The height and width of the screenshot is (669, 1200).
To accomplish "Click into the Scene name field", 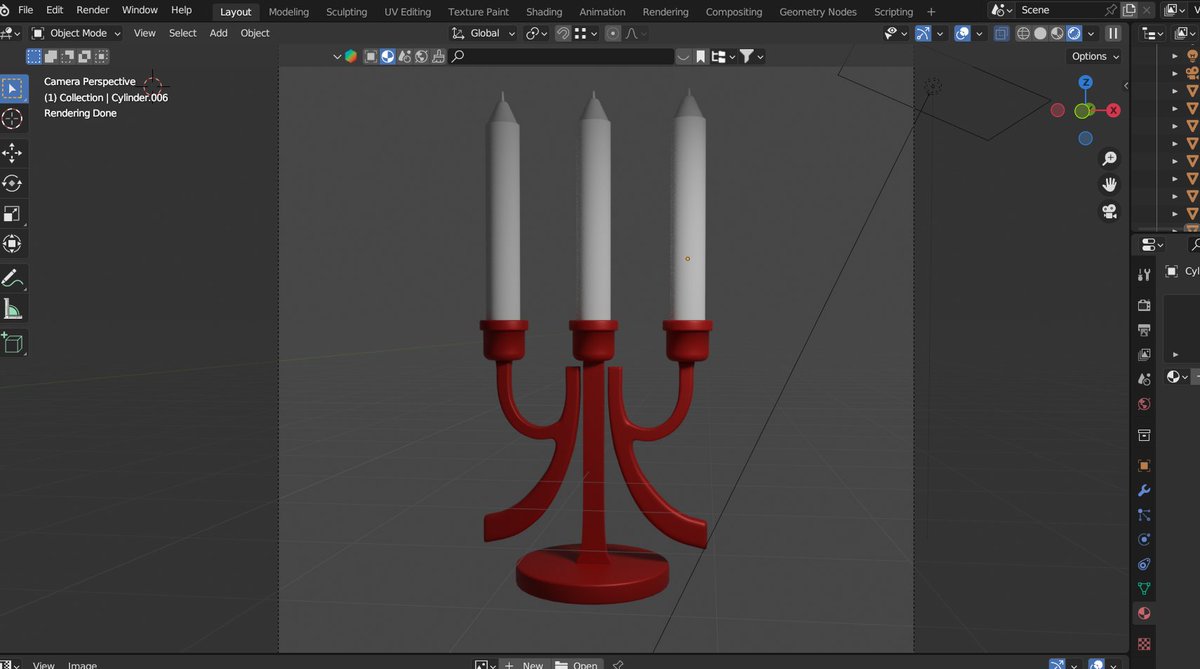I will pos(1059,10).
